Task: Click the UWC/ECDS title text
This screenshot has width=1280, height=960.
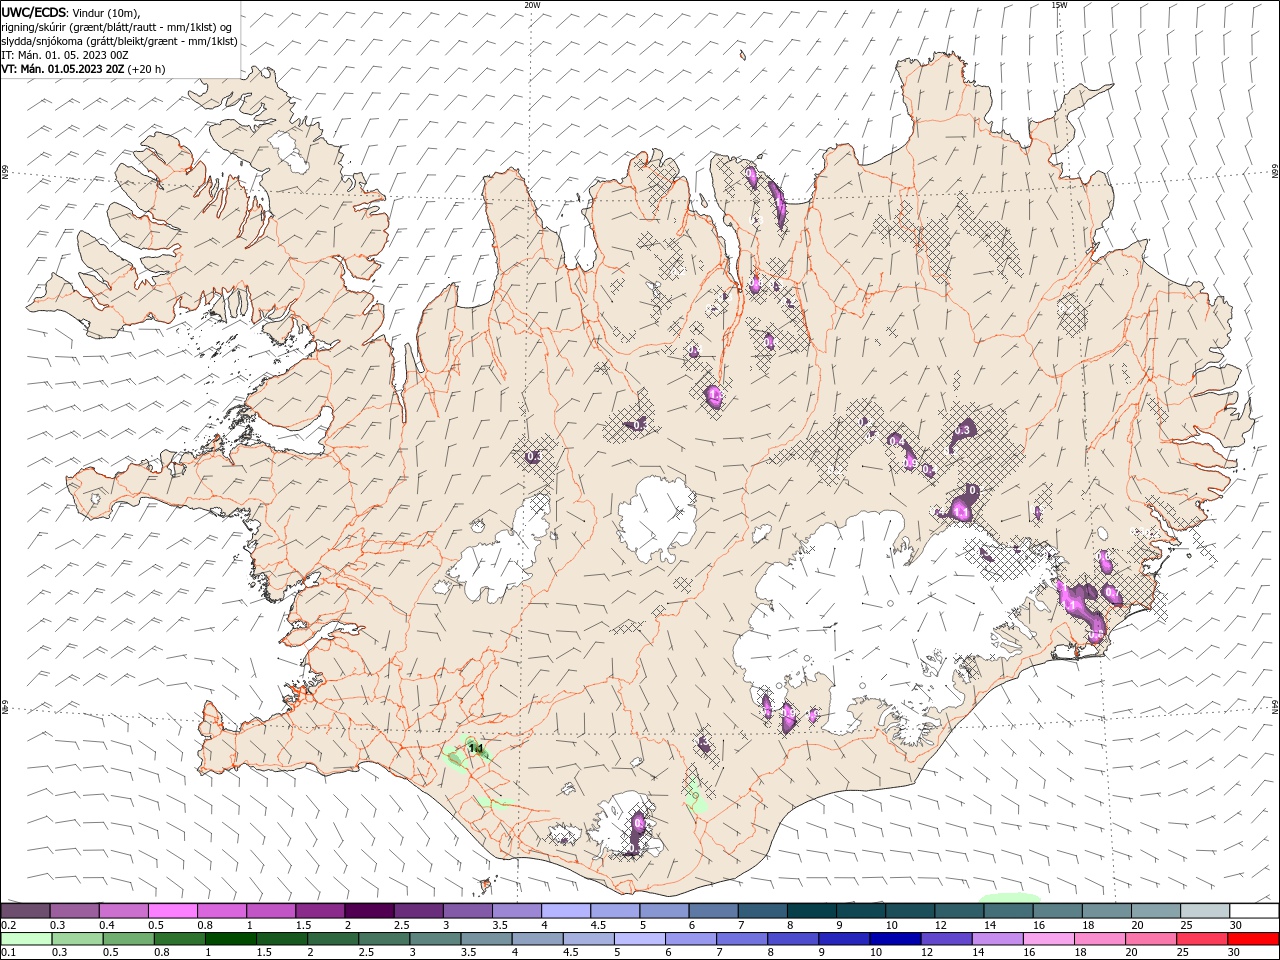Action: coord(33,12)
